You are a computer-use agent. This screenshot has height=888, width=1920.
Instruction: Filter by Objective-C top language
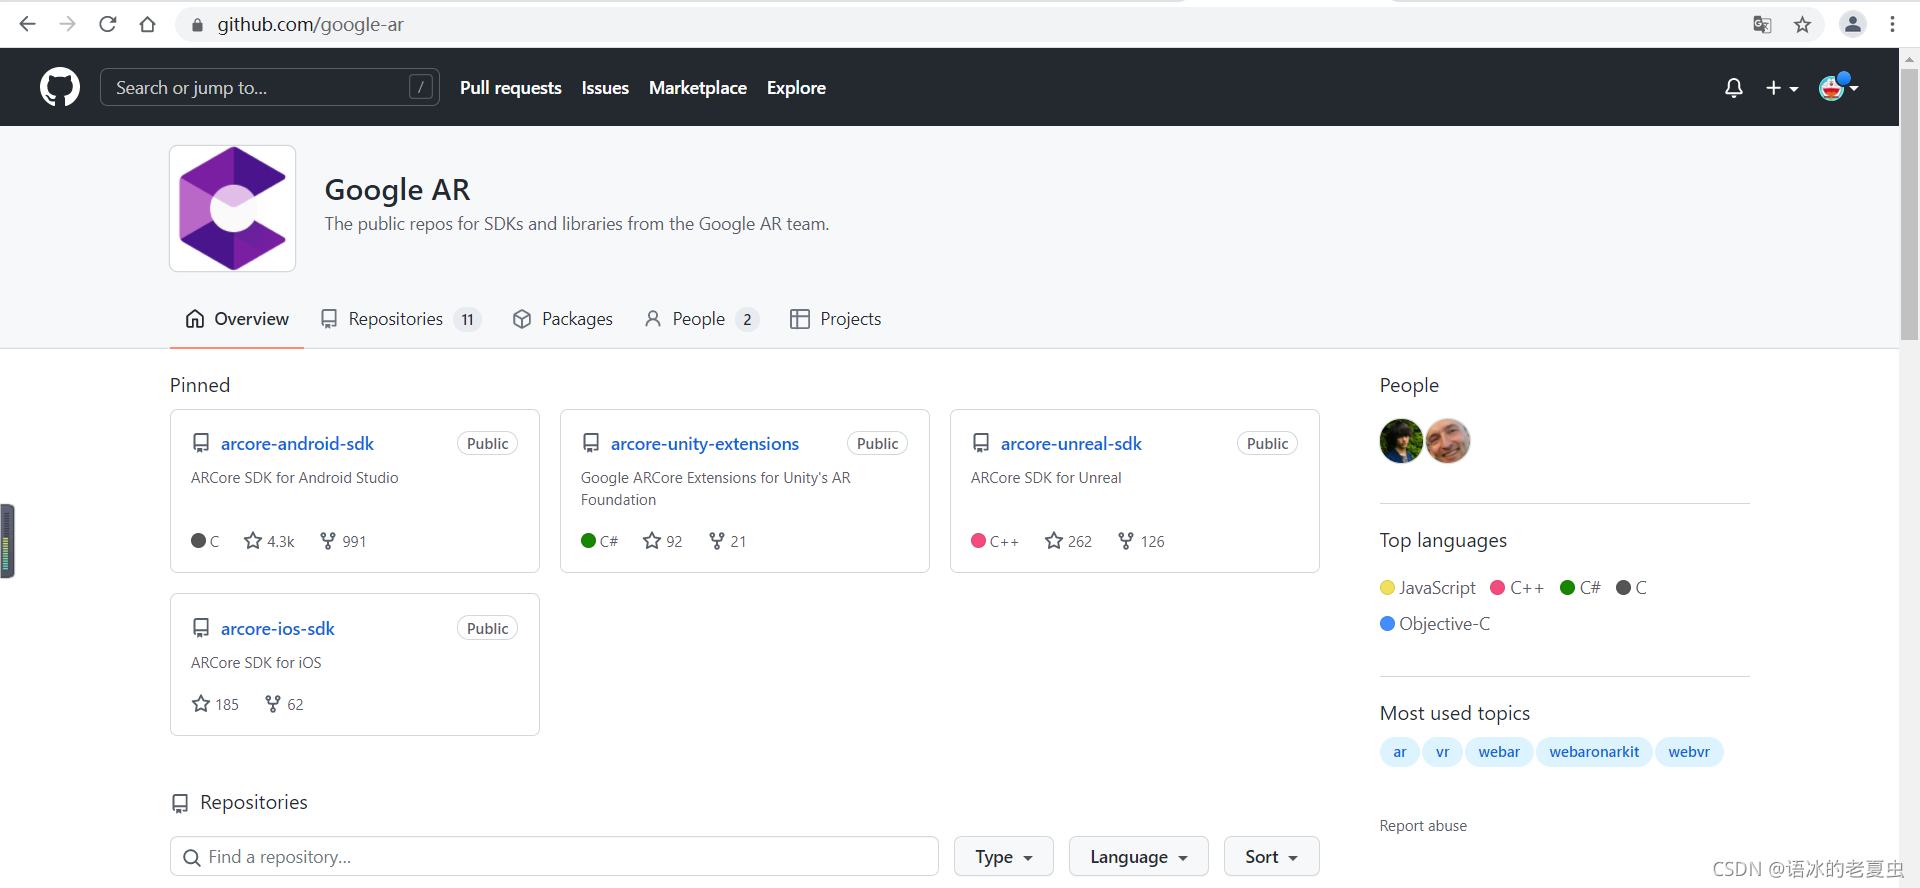(x=1435, y=624)
